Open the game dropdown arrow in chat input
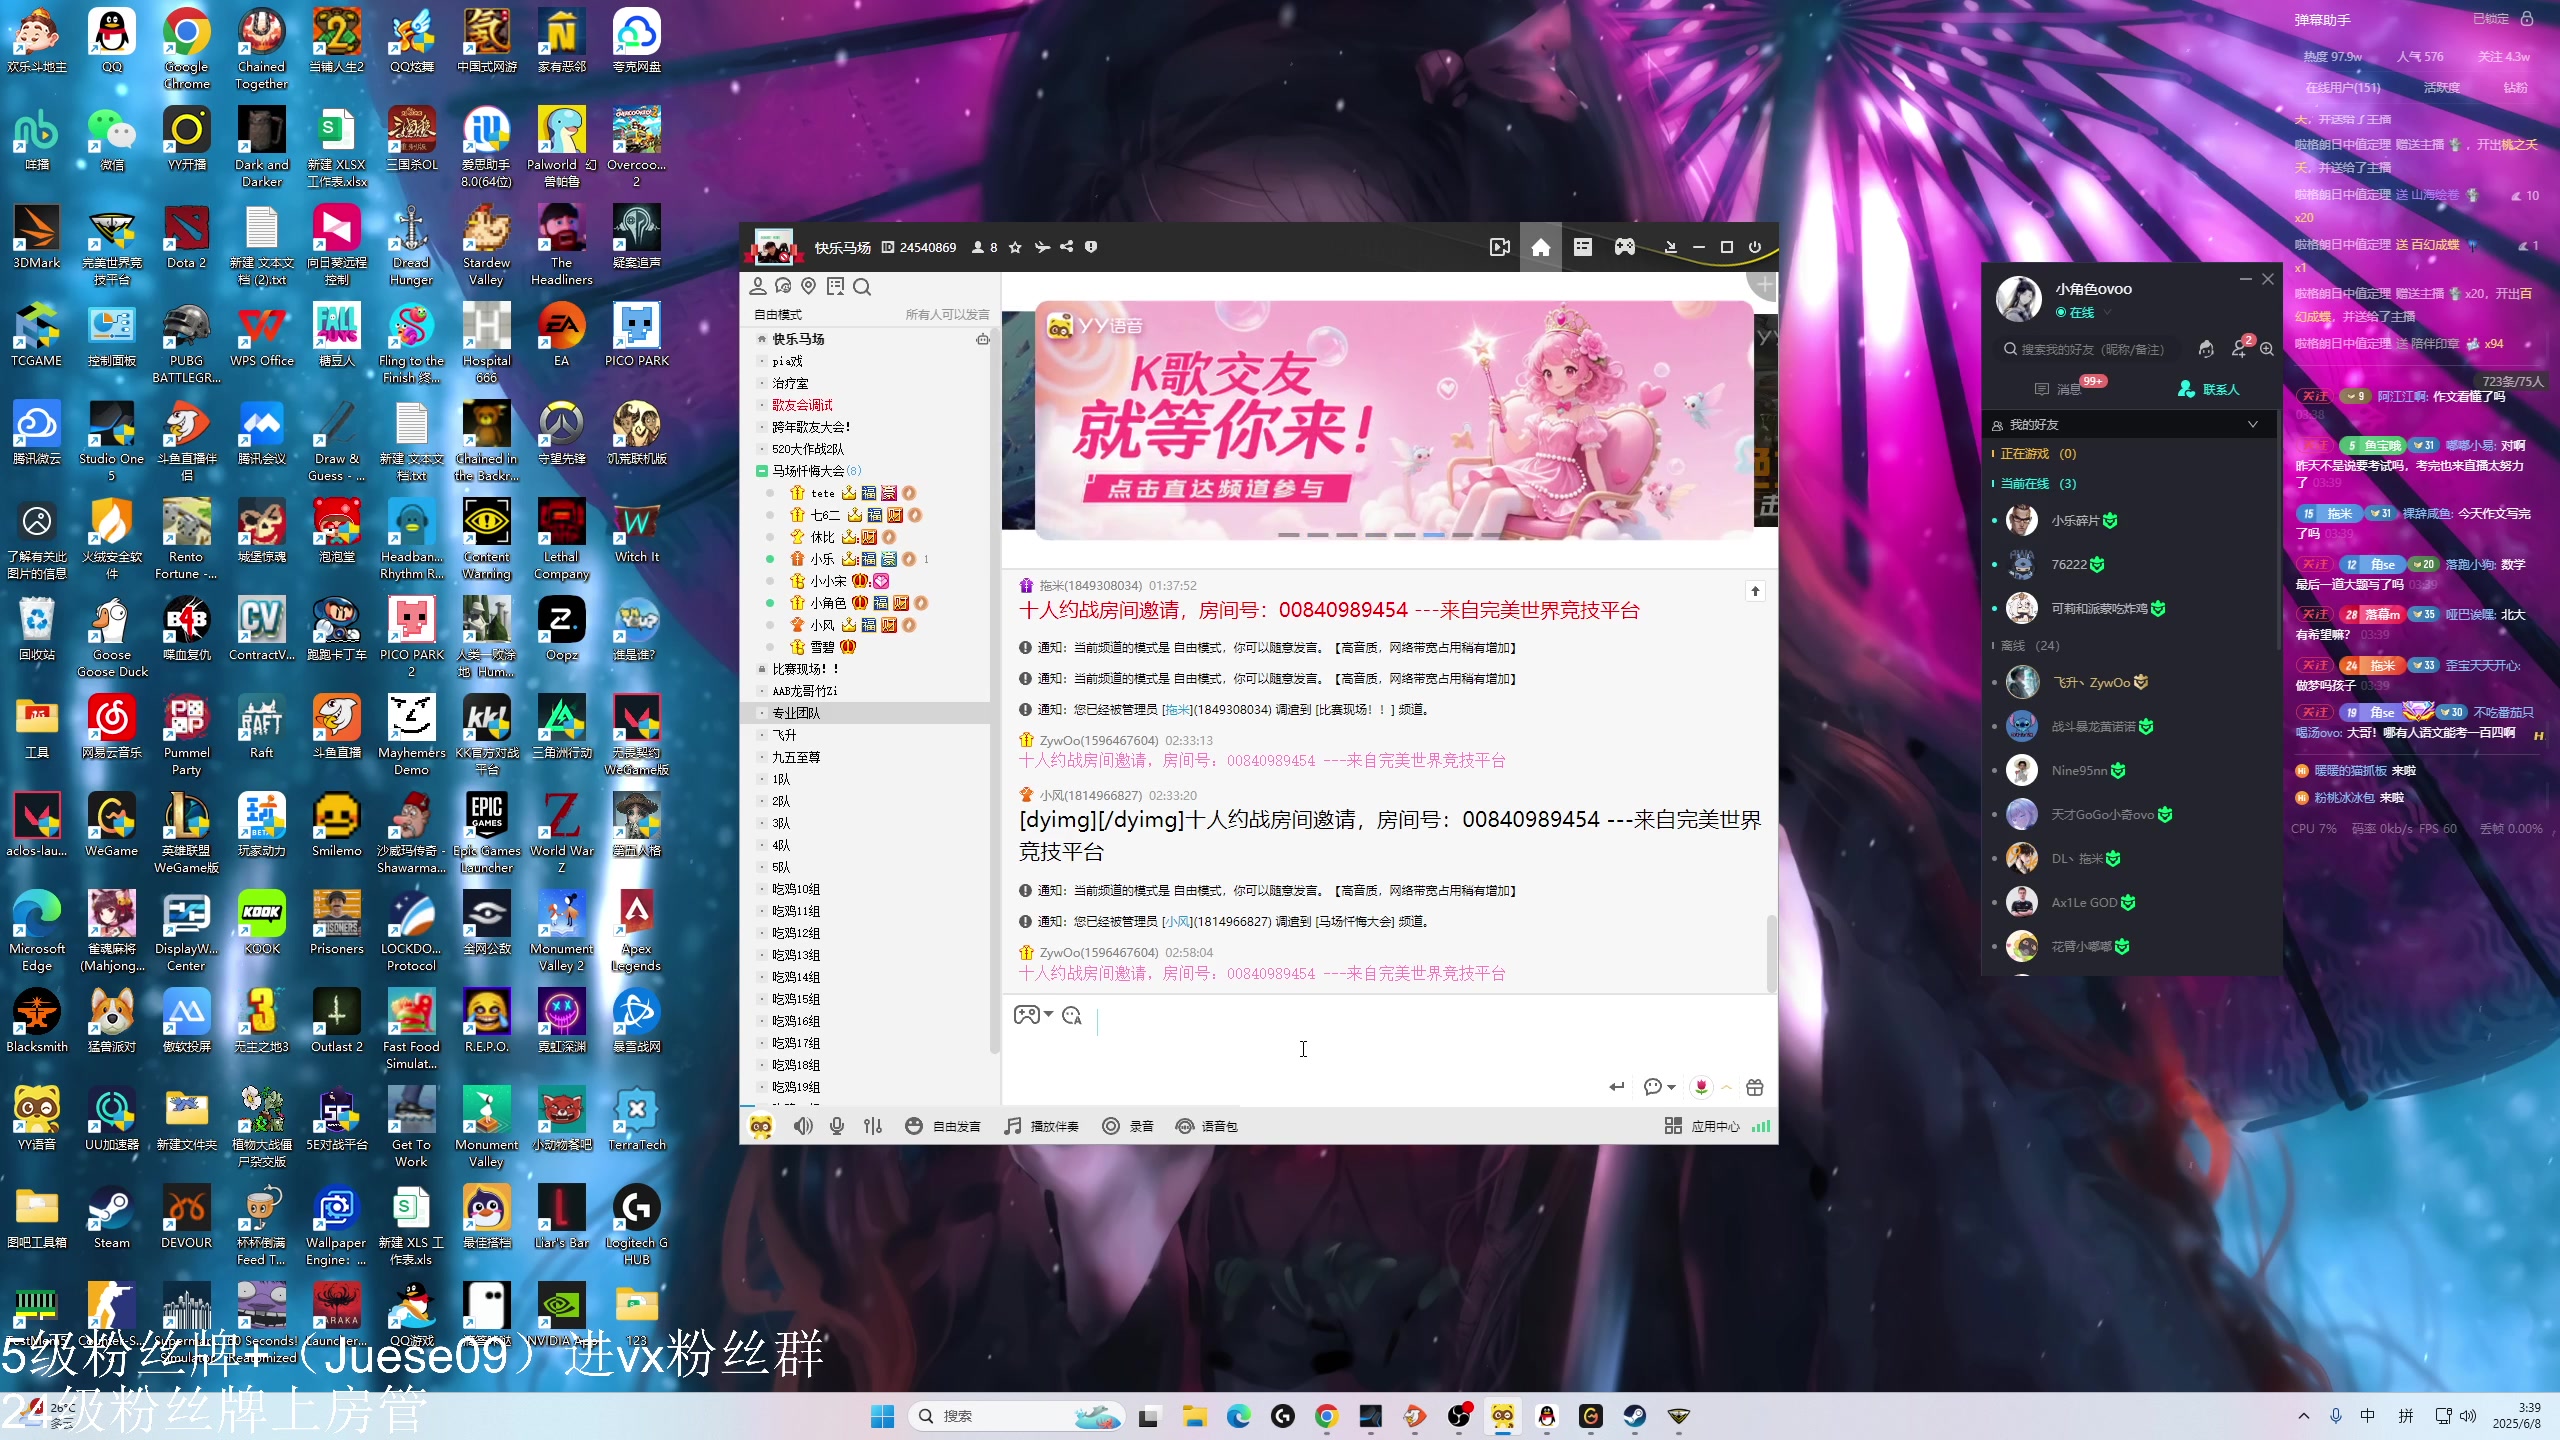Image resolution: width=2560 pixels, height=1440 pixels. click(1048, 1014)
